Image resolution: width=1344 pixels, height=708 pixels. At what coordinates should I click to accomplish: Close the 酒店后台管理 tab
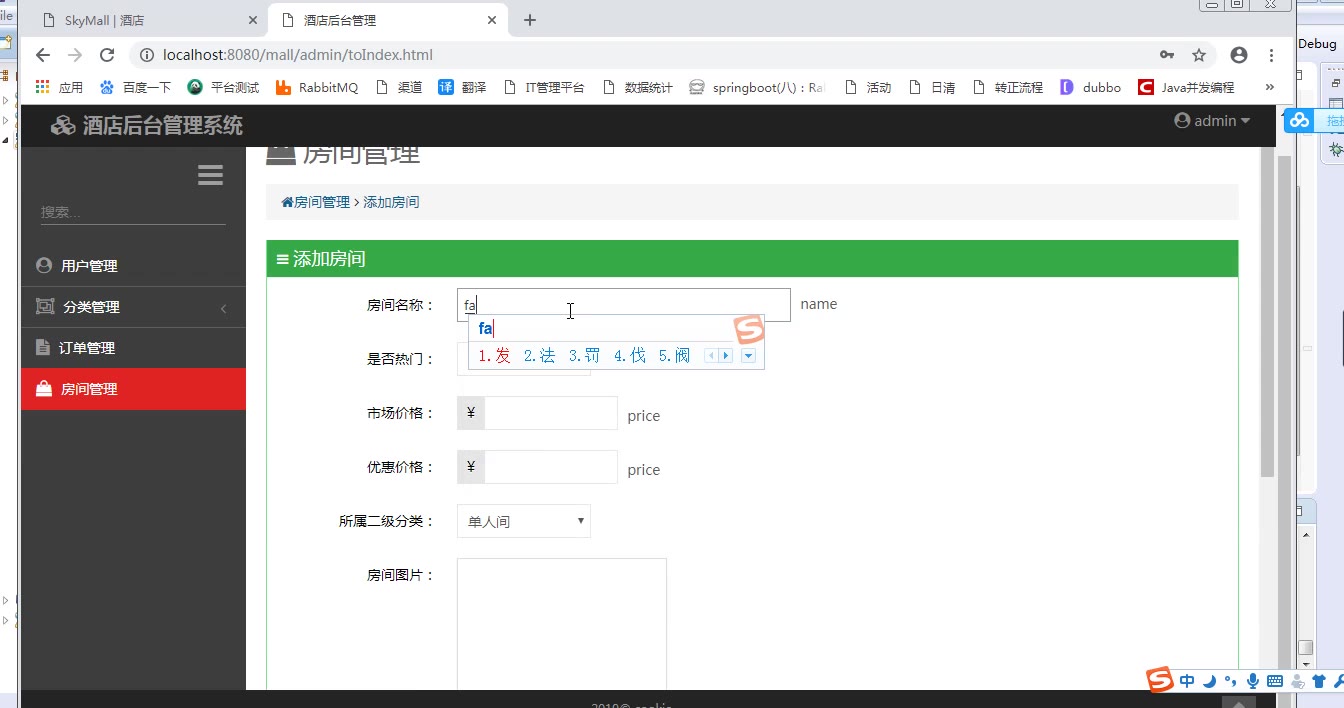[x=491, y=20]
